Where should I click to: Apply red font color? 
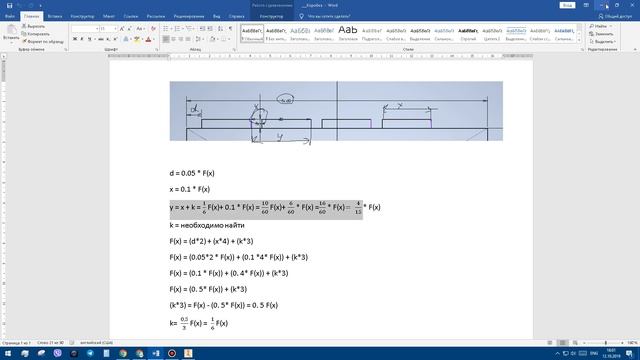tap(148, 39)
